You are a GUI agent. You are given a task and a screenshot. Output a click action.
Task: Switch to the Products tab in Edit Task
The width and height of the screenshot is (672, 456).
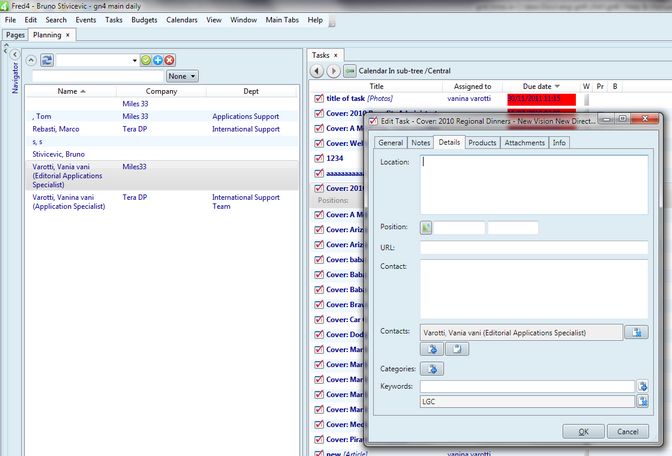coord(482,143)
